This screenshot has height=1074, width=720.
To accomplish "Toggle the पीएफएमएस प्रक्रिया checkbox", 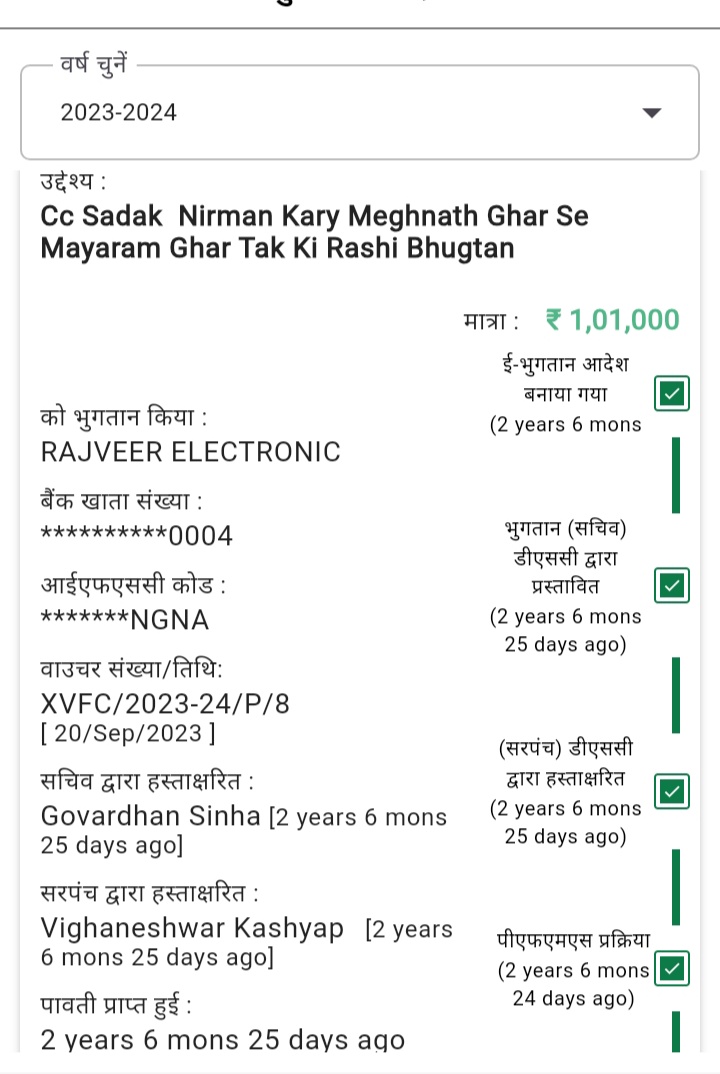I will (674, 968).
